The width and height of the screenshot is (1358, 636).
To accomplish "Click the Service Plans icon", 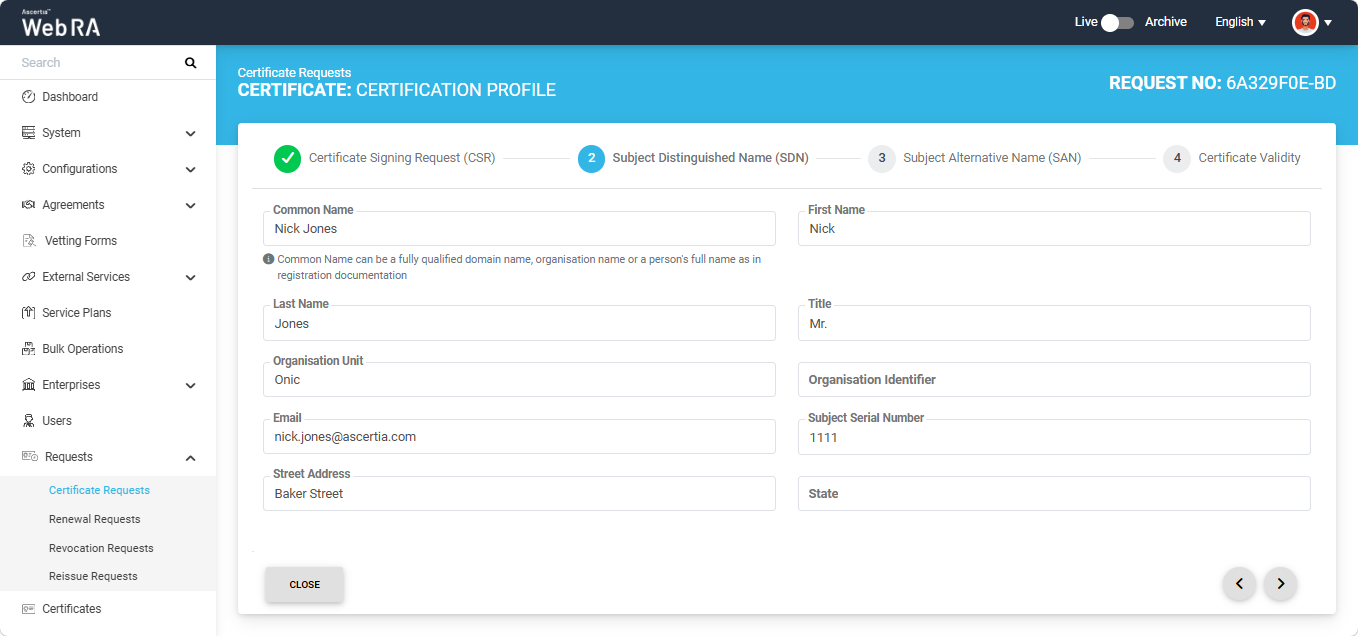I will (29, 313).
